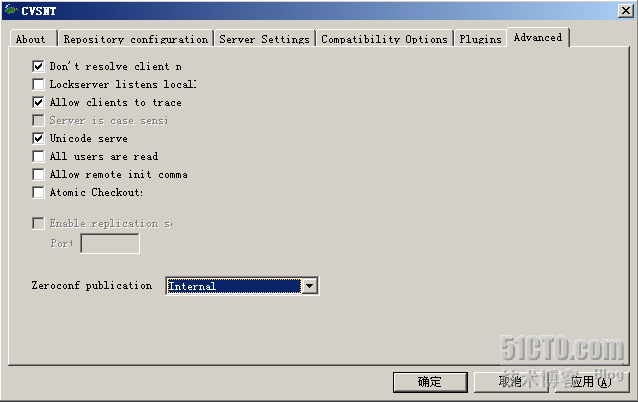Select the Internal value in Zeroconf combo box
This screenshot has height=402, width=638.
[x=234, y=286]
